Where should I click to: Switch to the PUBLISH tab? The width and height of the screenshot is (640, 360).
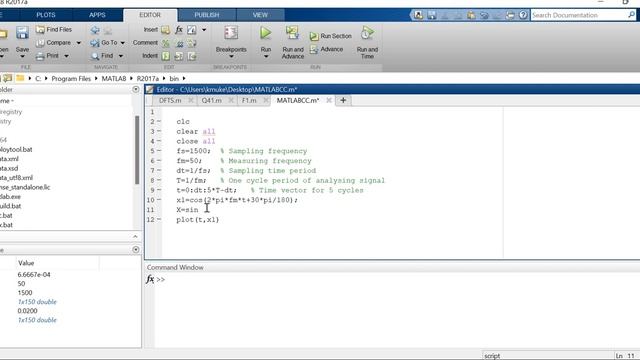point(207,15)
